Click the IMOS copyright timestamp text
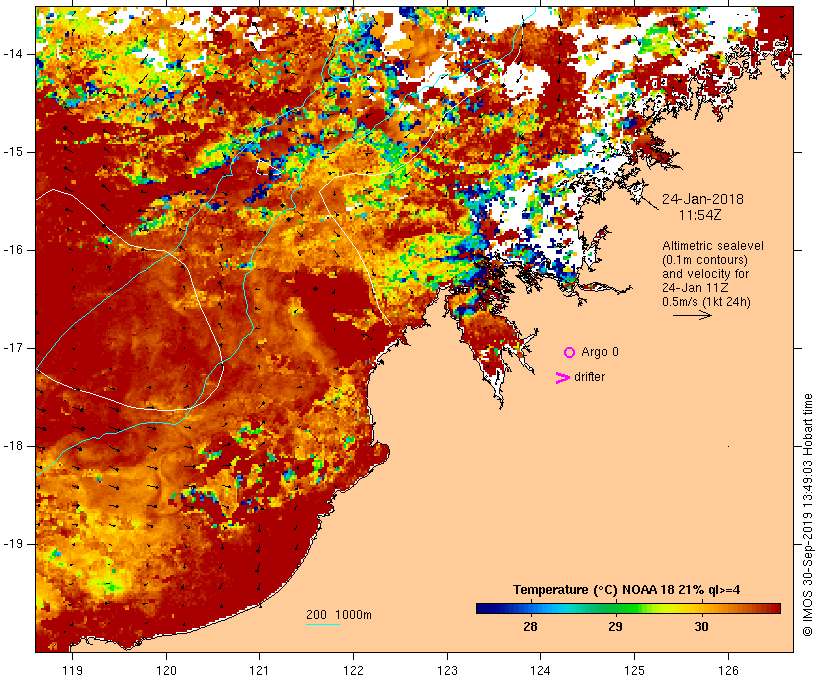Viewport: 820px width, 680px height. [807, 515]
